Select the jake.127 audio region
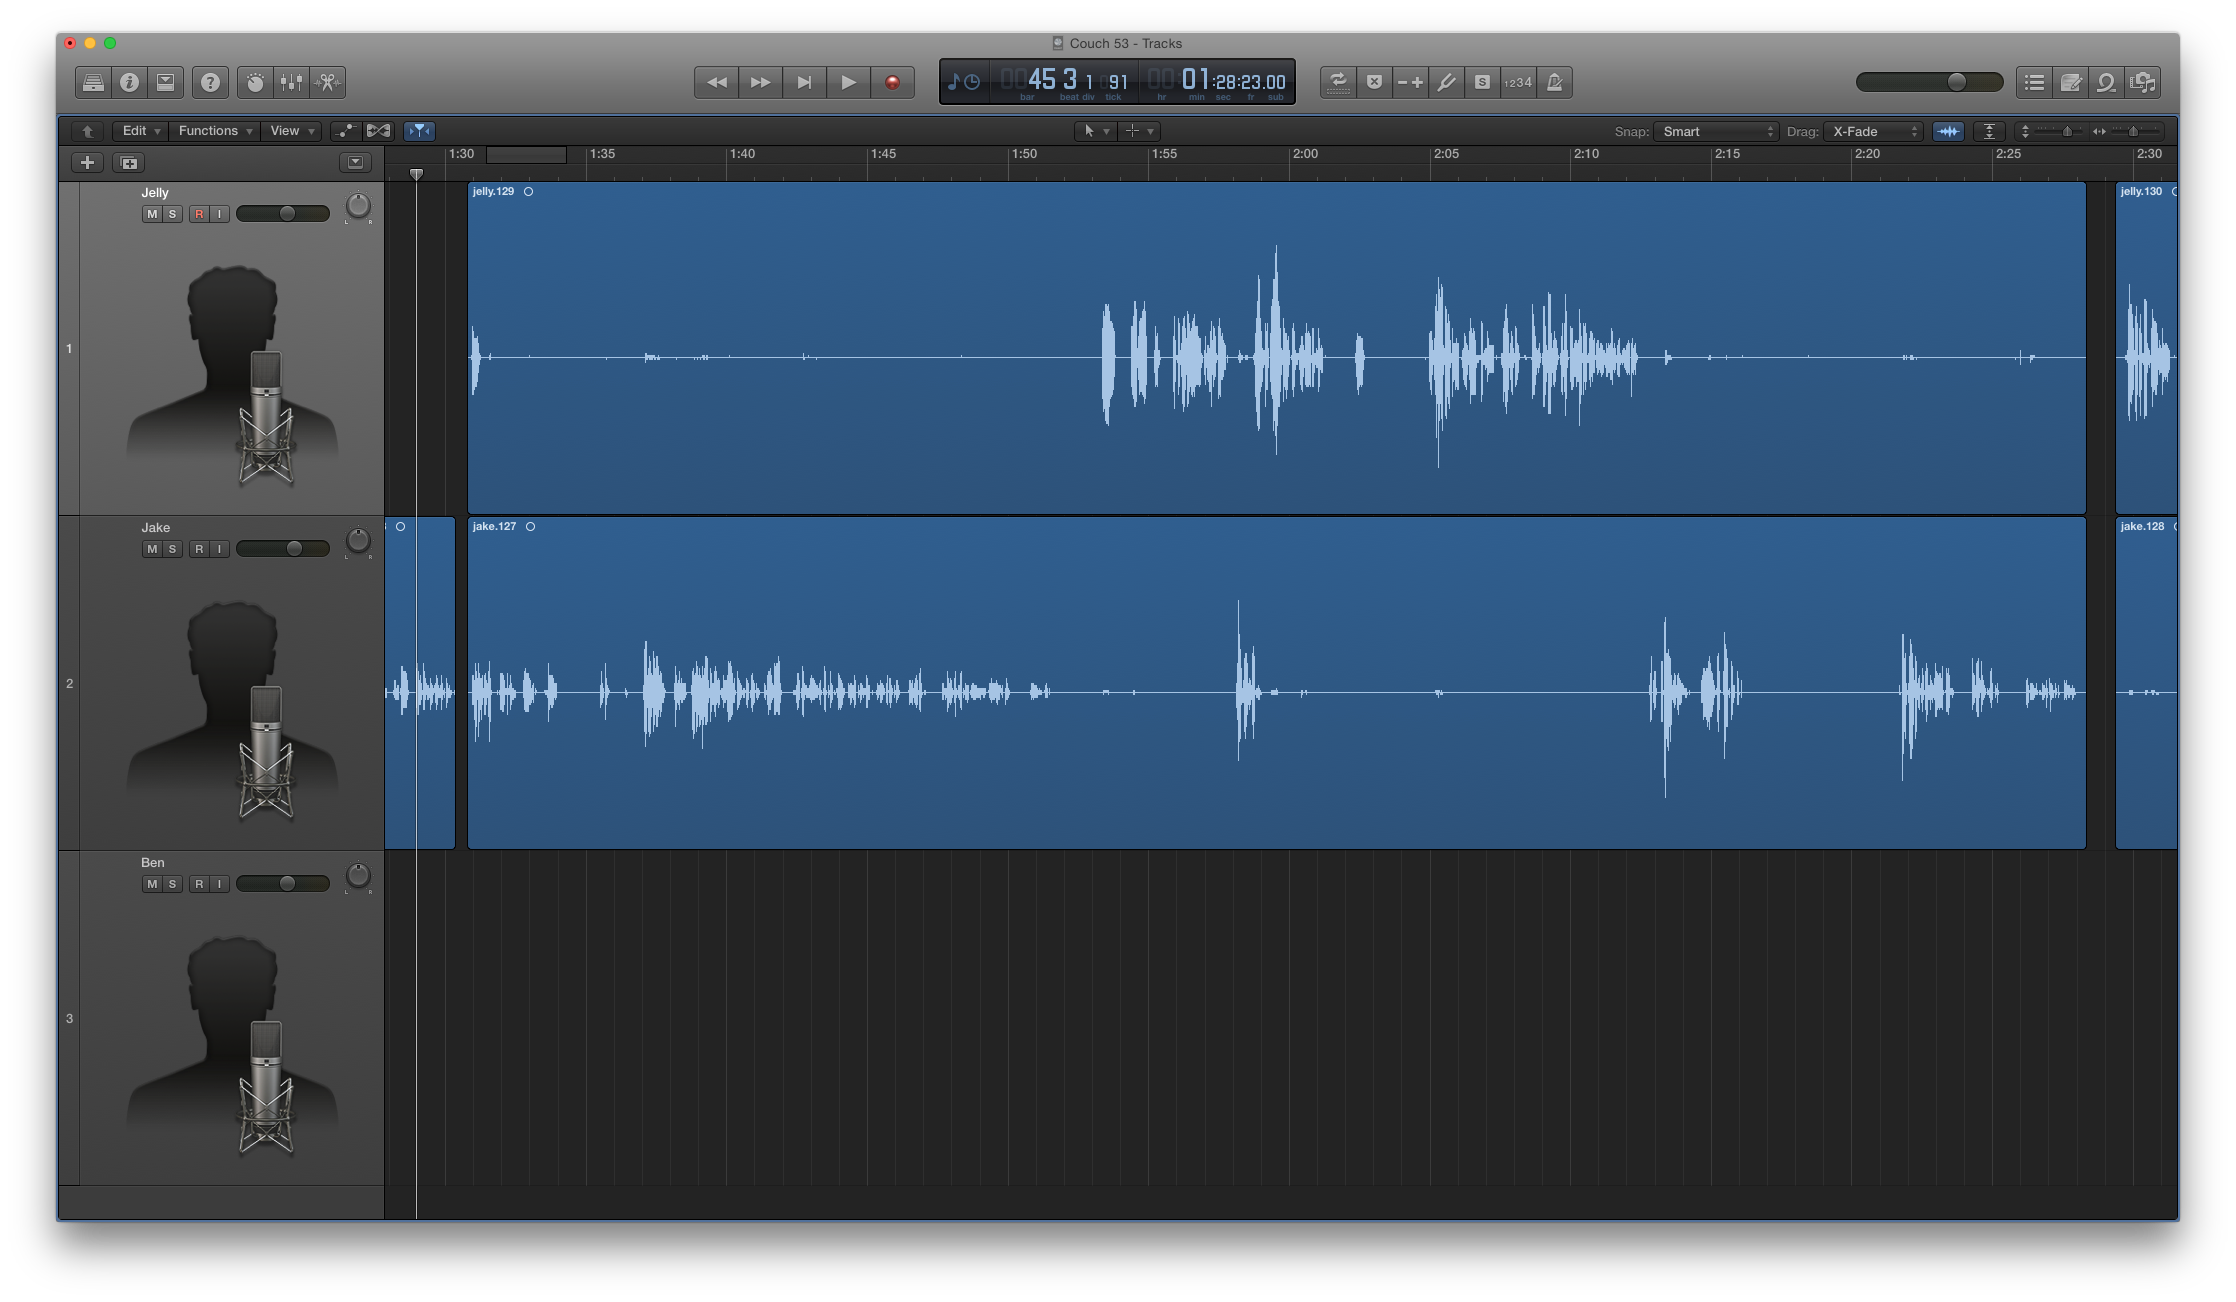The width and height of the screenshot is (2236, 1302). (x=1277, y=683)
